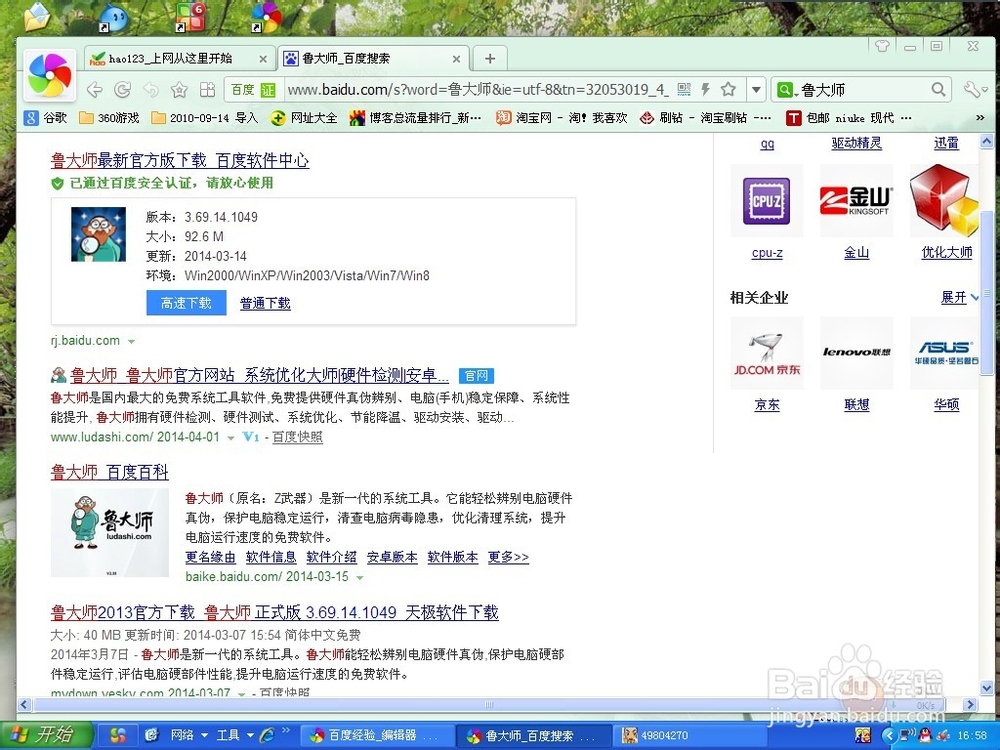The width and height of the screenshot is (1000, 750).
Task: Click the 开始 Start button
Action: pos(46,735)
